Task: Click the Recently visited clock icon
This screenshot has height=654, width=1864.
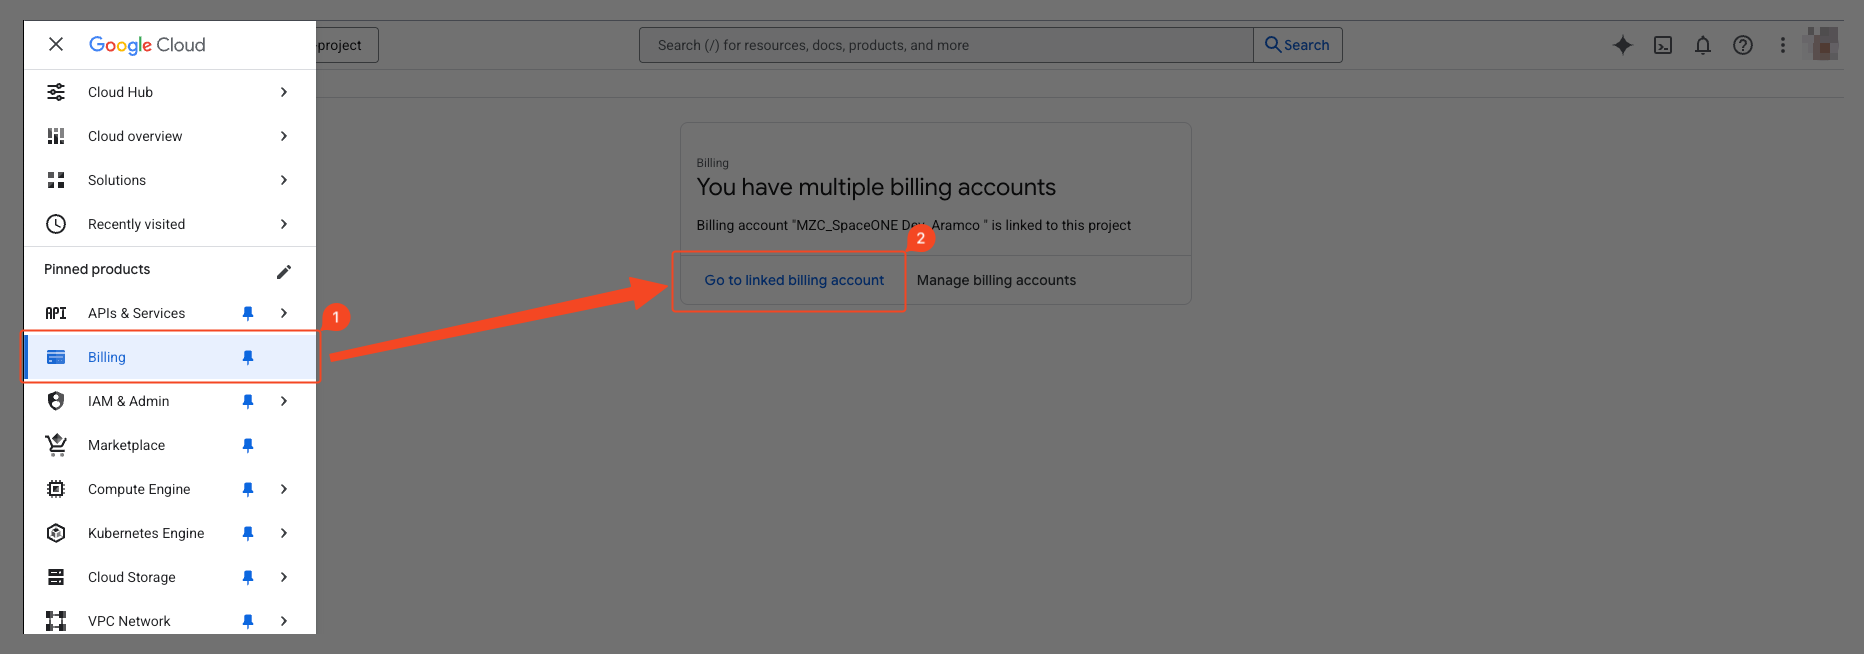Action: coord(56,224)
